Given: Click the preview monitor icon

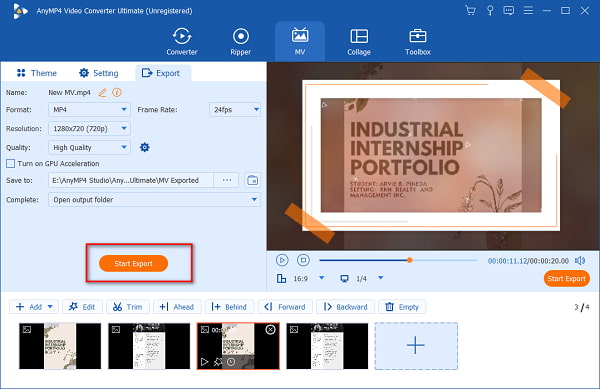Looking at the screenshot, I should [344, 278].
